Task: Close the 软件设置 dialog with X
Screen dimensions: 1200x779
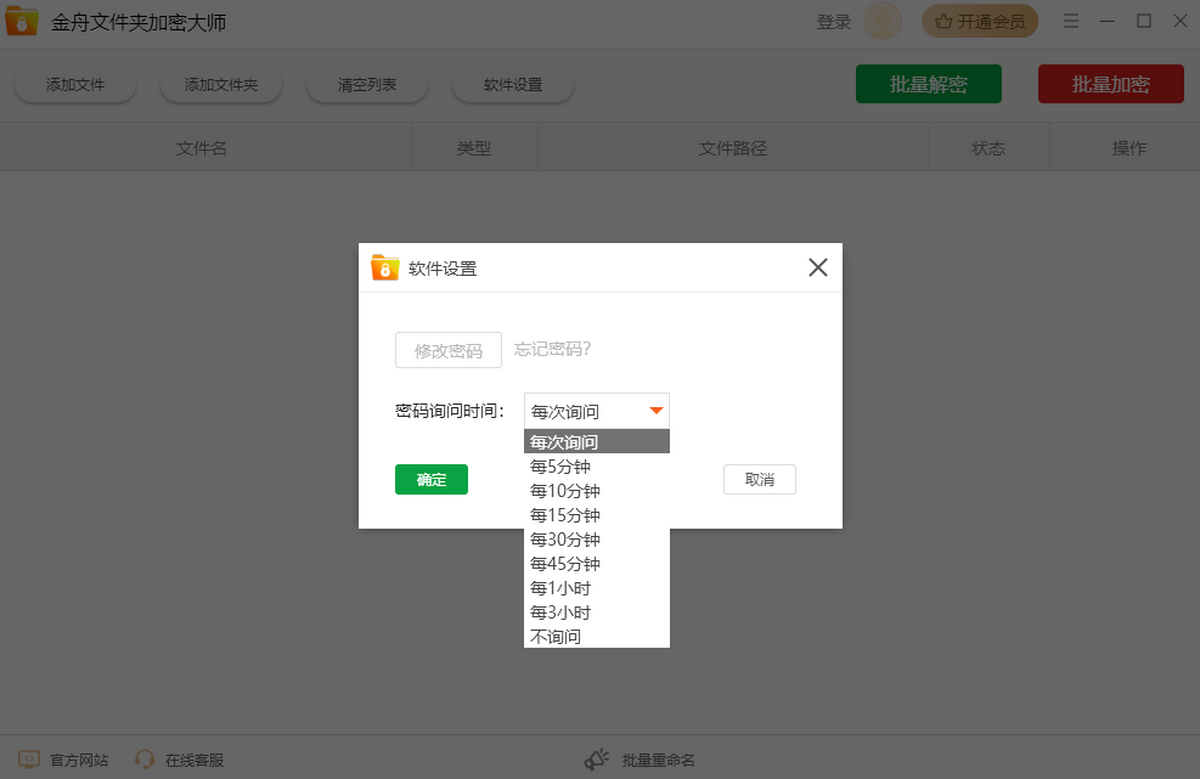Action: click(818, 267)
